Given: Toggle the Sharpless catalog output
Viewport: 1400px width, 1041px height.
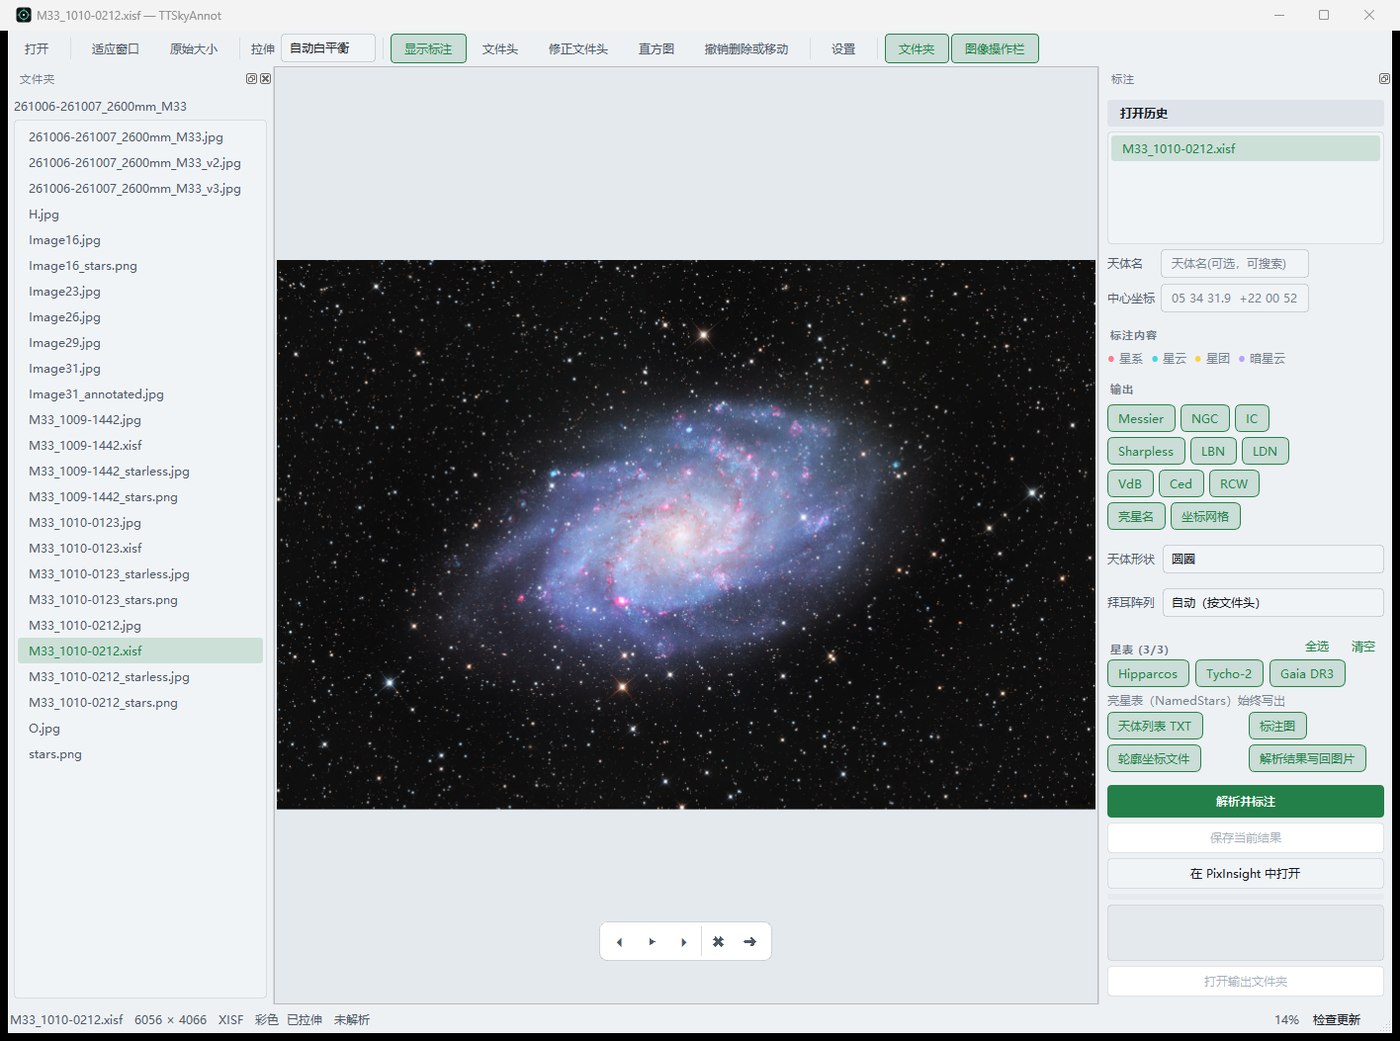Looking at the screenshot, I should [x=1146, y=452].
